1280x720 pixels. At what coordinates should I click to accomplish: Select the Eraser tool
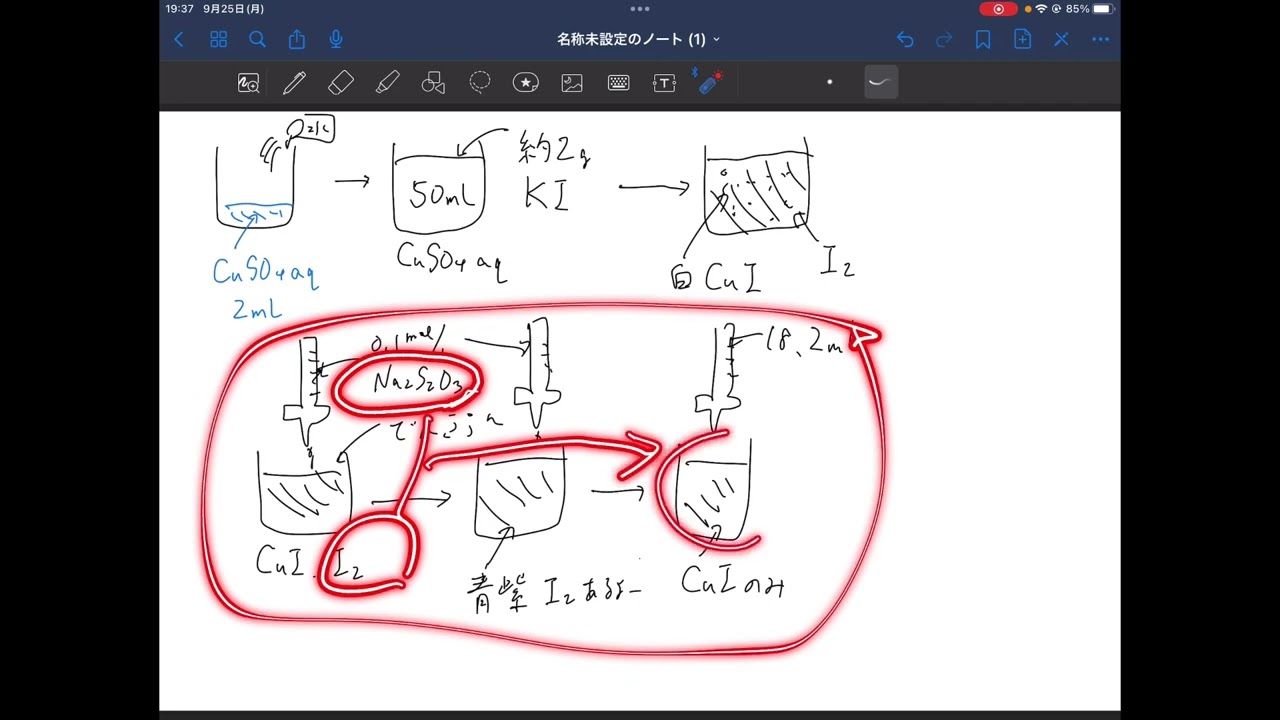(x=341, y=83)
